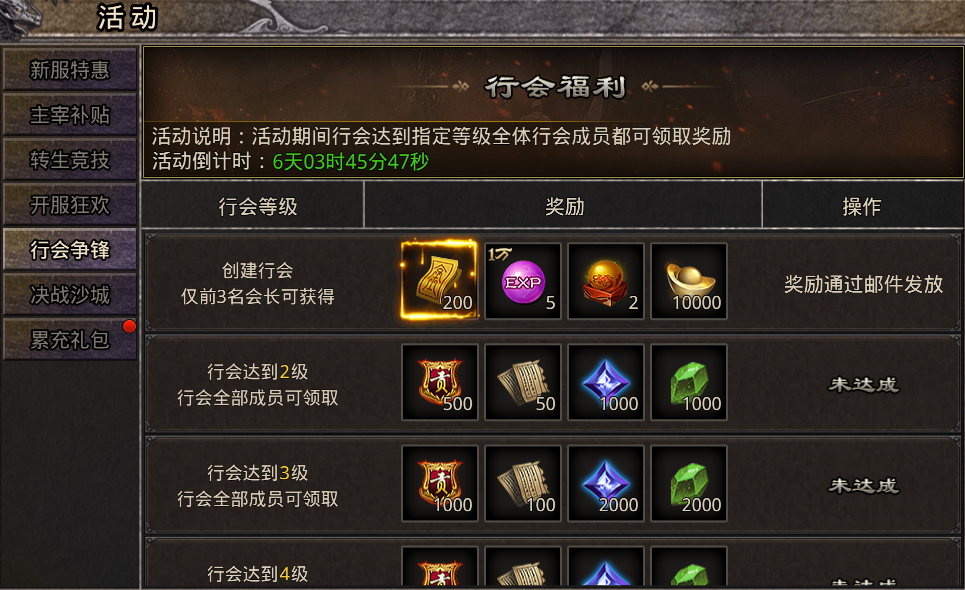Click the contribution badge reward worth 1000

439,483
